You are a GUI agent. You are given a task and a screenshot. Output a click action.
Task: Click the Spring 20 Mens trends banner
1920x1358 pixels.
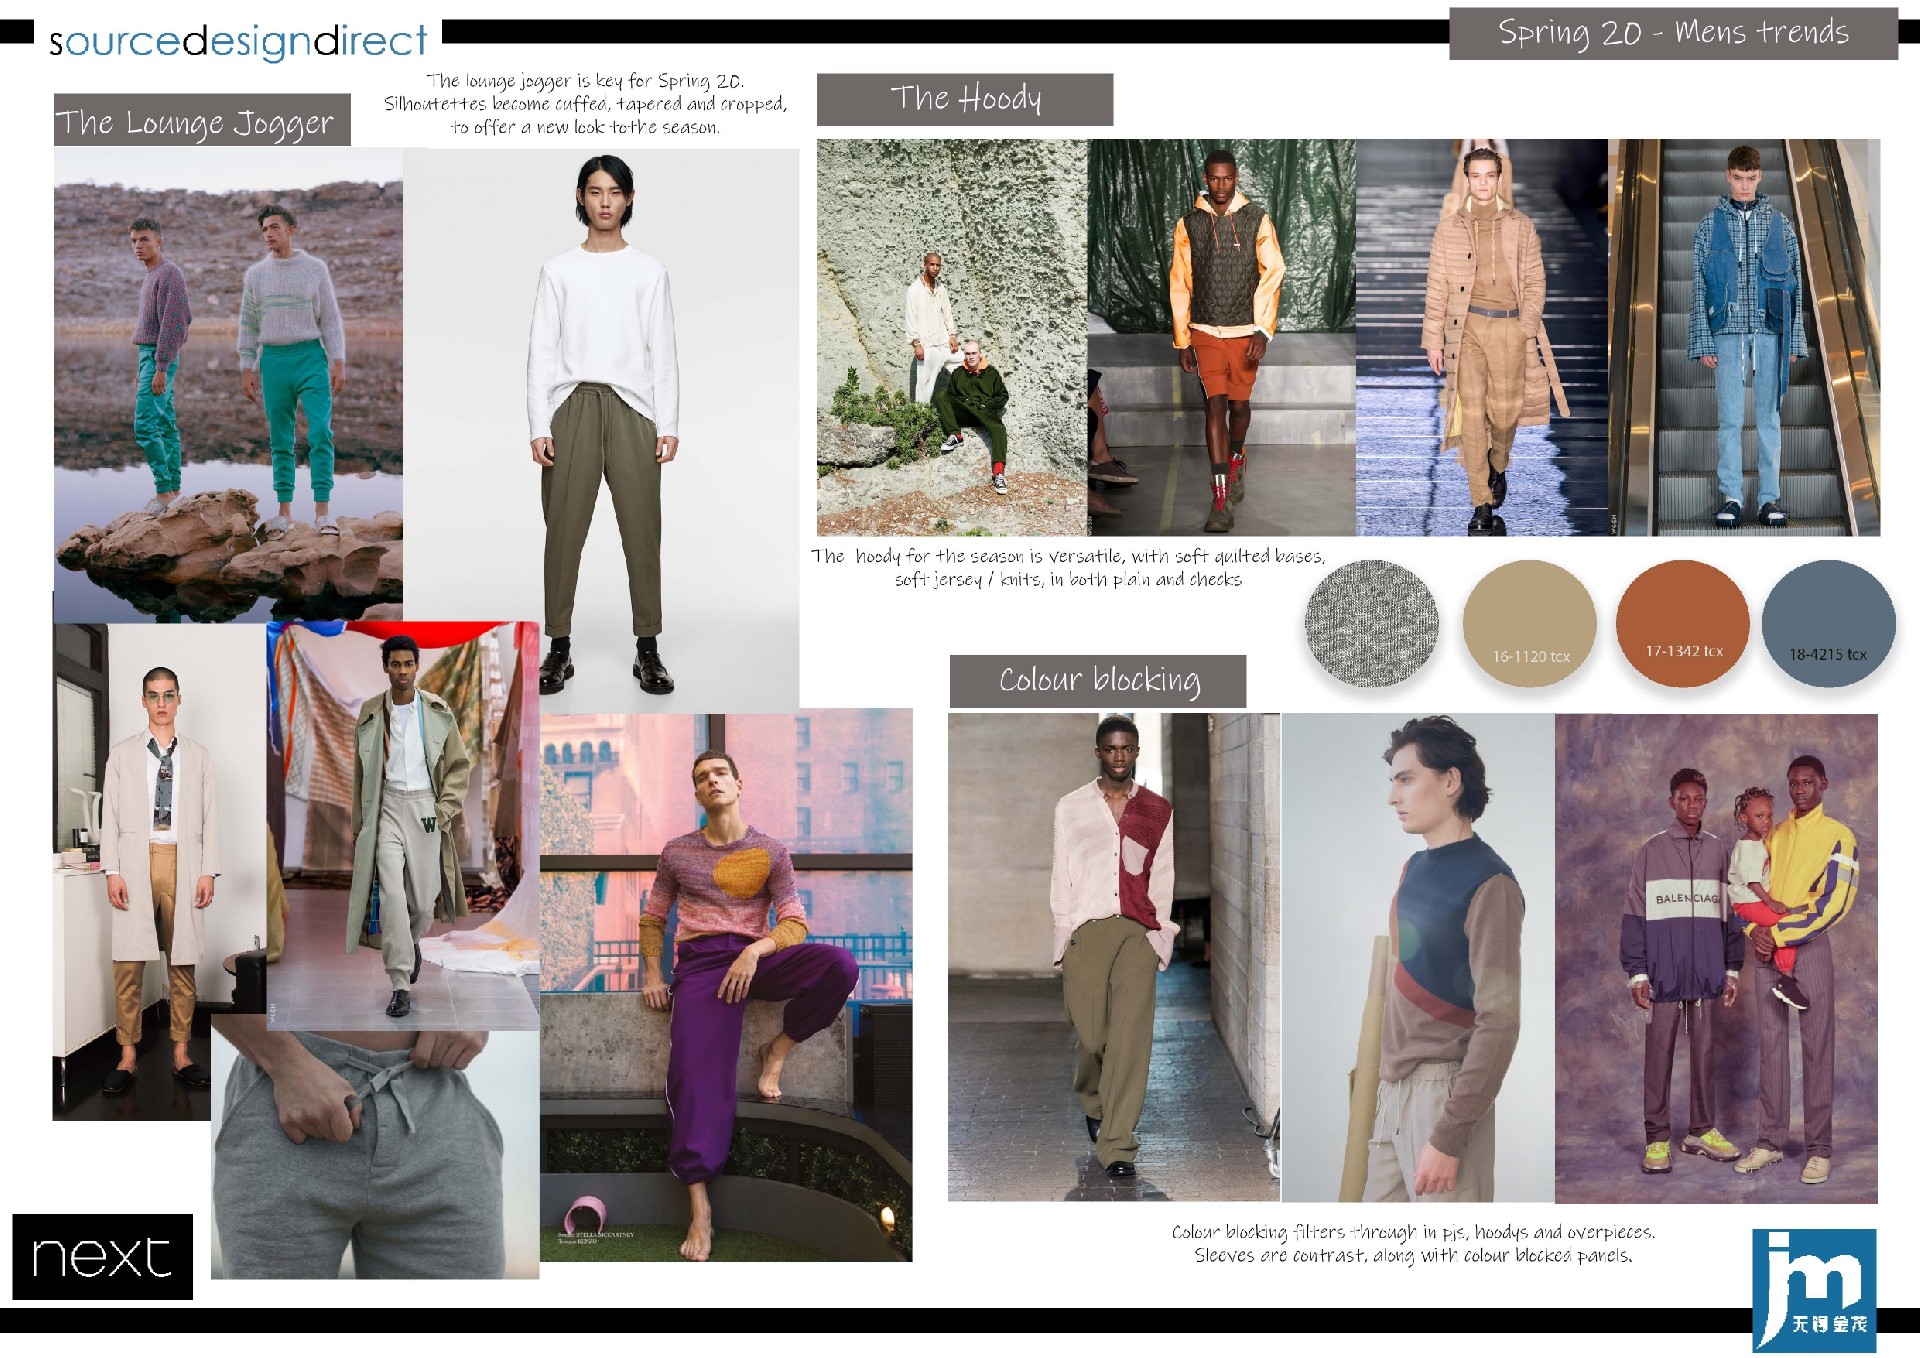pyautogui.click(x=1672, y=33)
